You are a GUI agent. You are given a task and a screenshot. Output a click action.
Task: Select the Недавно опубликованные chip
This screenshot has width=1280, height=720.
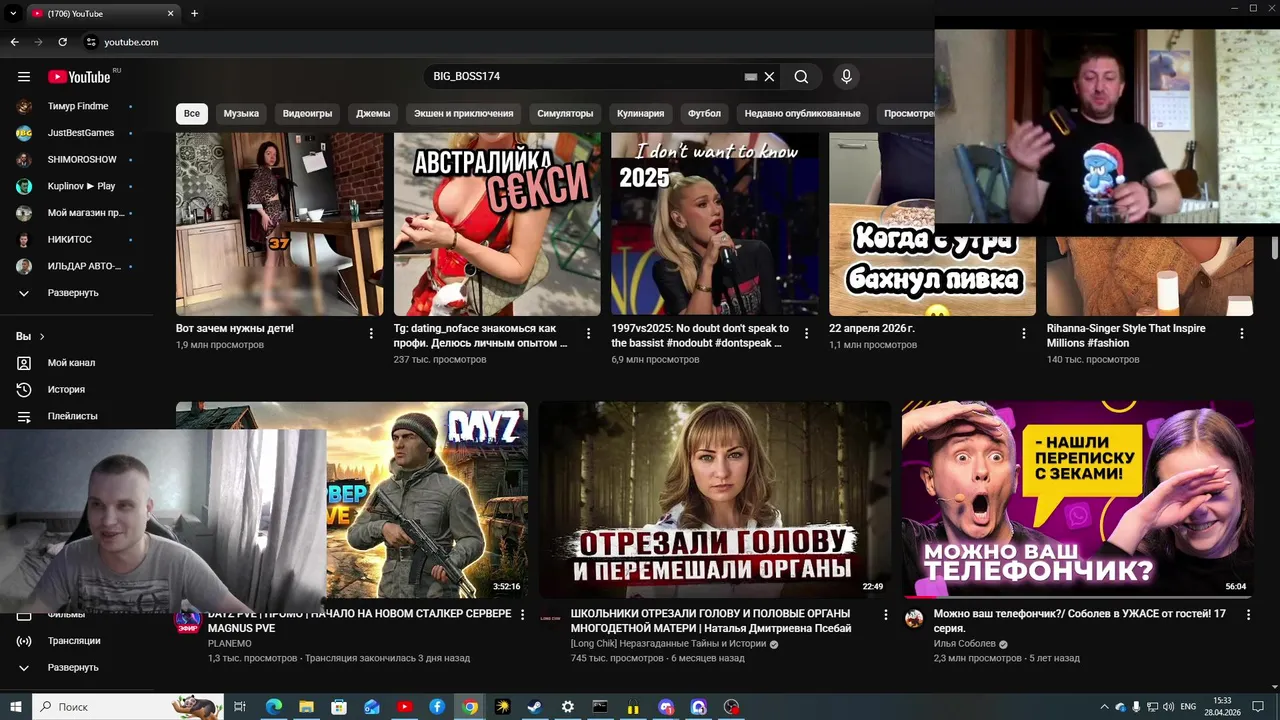coord(802,114)
